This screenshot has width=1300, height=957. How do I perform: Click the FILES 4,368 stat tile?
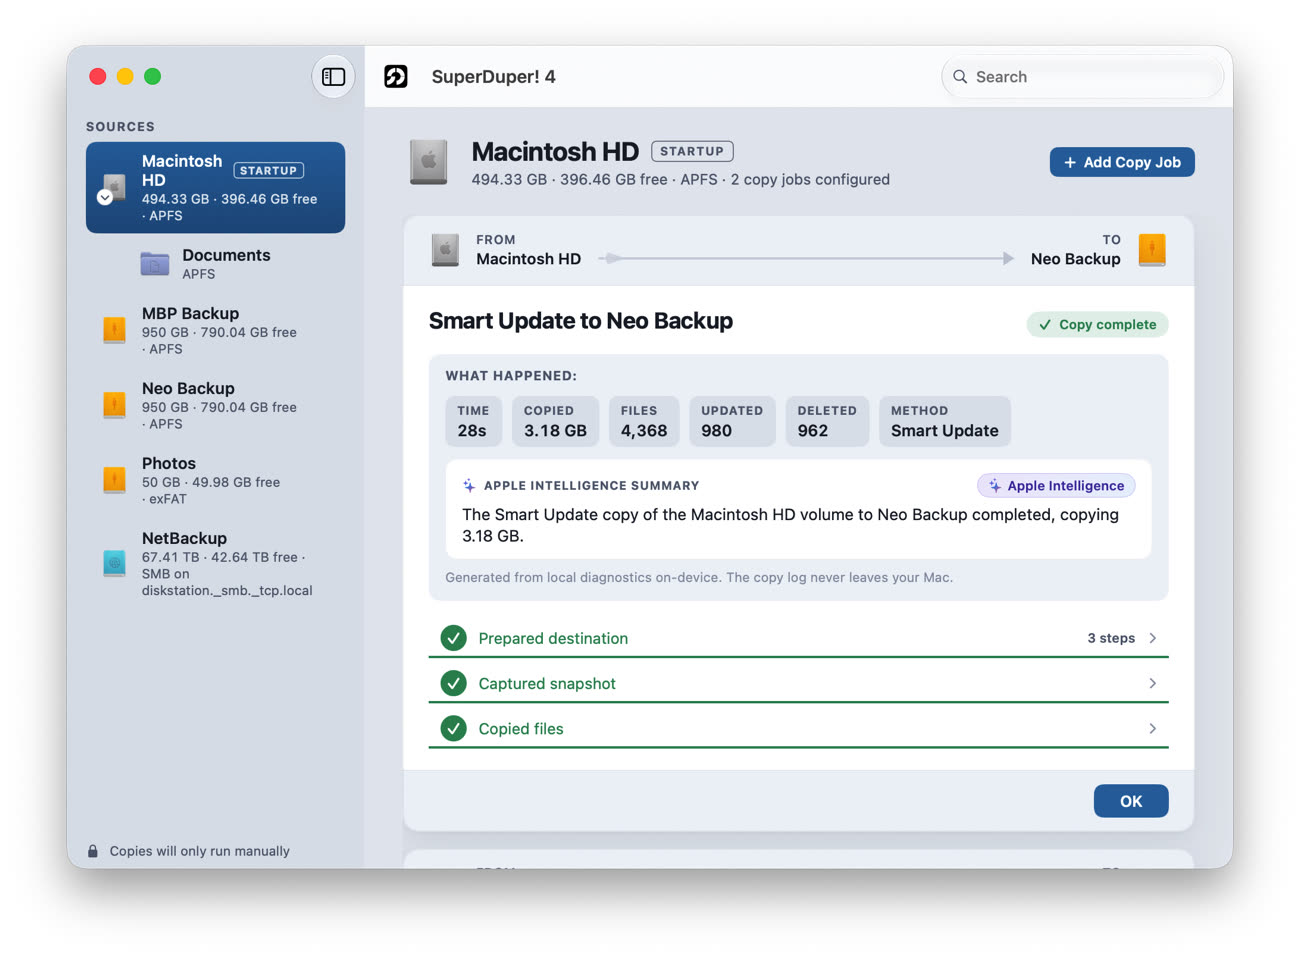(x=644, y=421)
